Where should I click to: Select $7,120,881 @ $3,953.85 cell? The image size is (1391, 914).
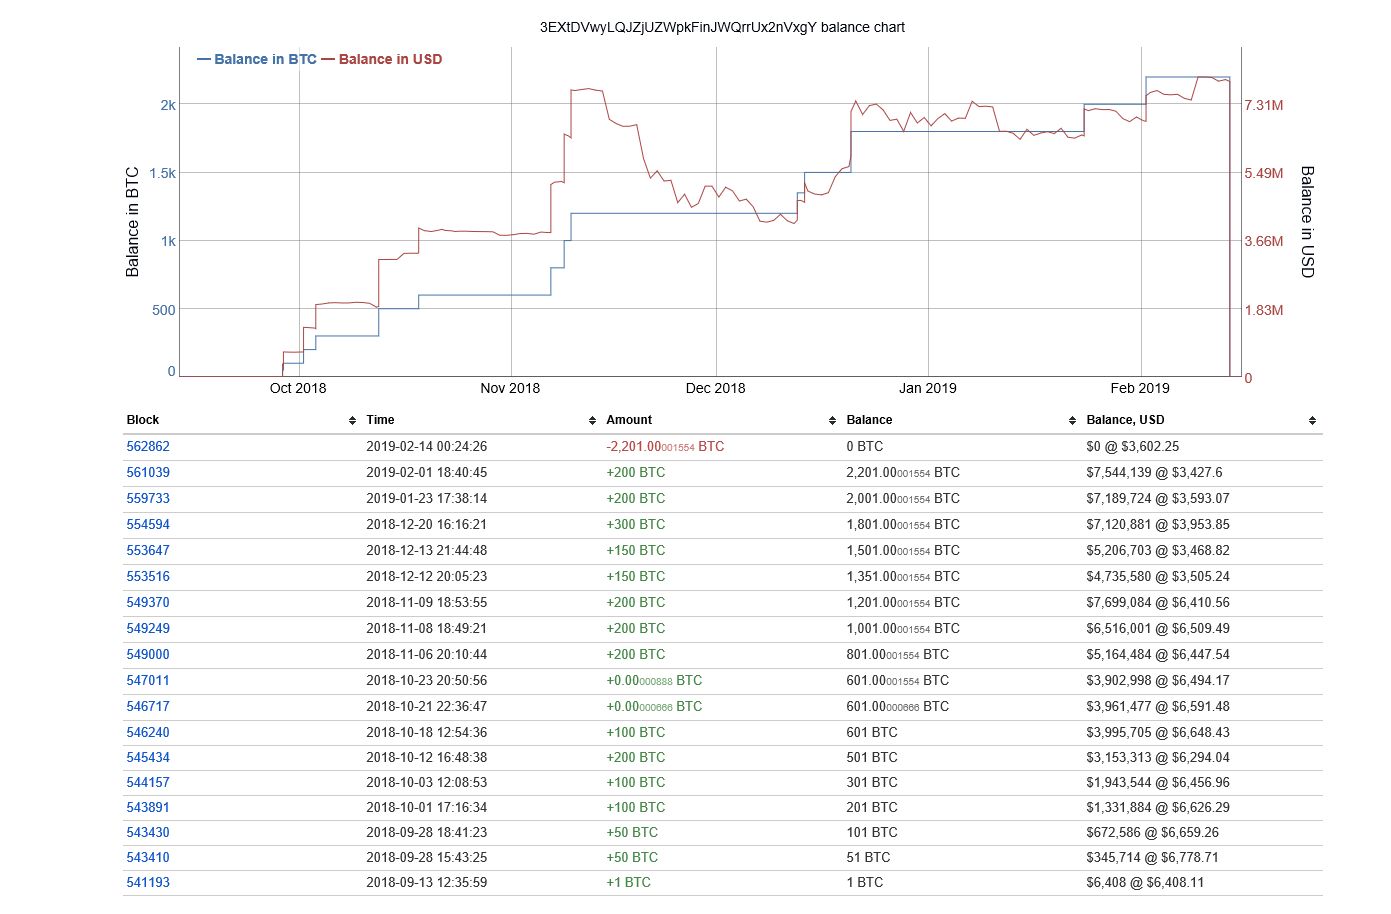pyautogui.click(x=1158, y=524)
